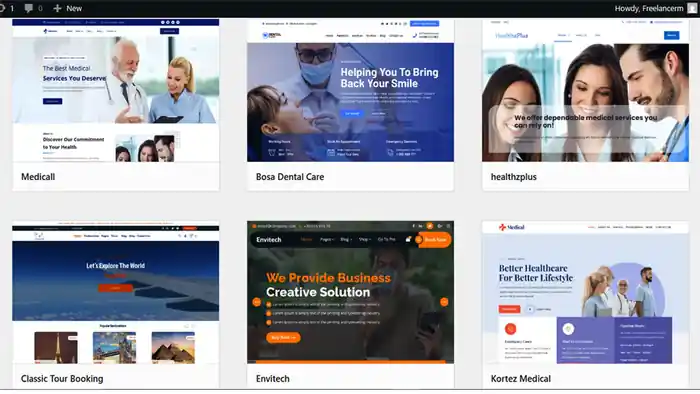Click the Medical logo in Kortez preview
Viewport: 700px width, 394px height.
[x=512, y=227]
